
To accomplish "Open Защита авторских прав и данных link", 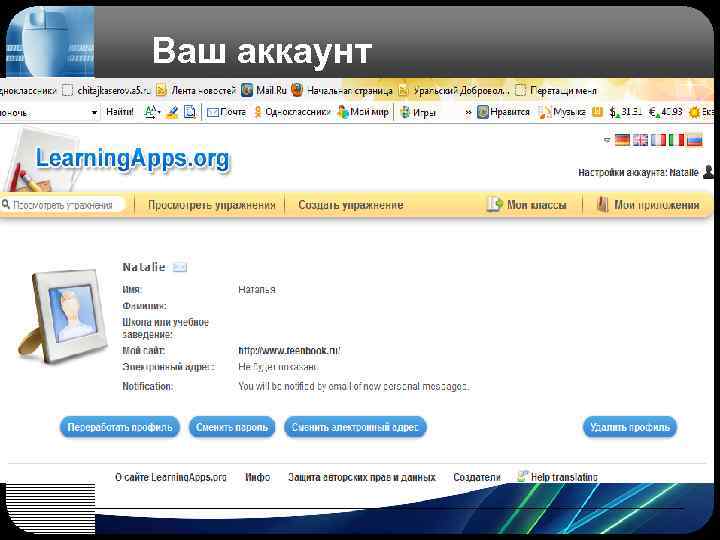I will point(362,478).
